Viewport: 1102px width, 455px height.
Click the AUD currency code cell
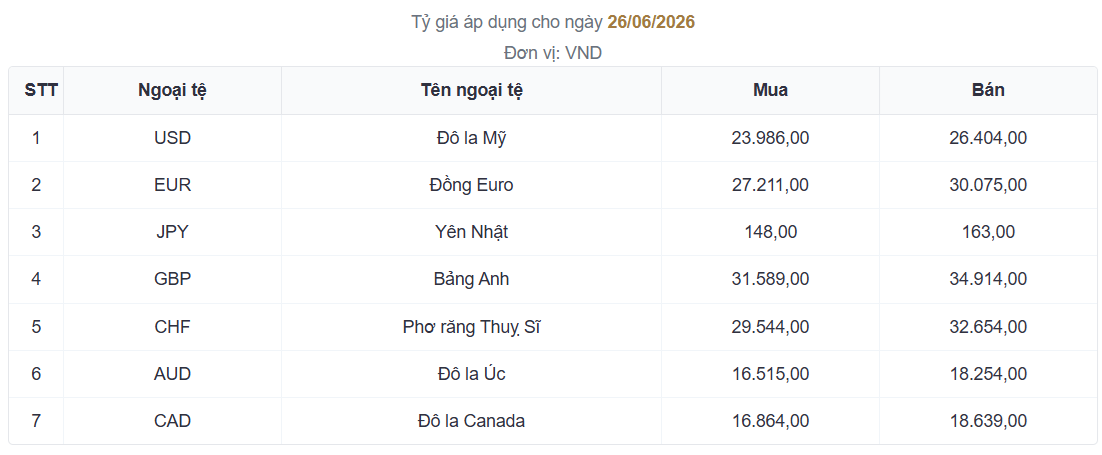click(x=172, y=374)
